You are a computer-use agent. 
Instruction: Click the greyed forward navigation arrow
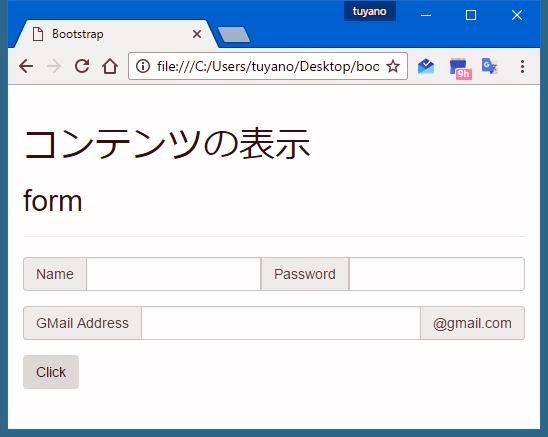click(x=54, y=66)
